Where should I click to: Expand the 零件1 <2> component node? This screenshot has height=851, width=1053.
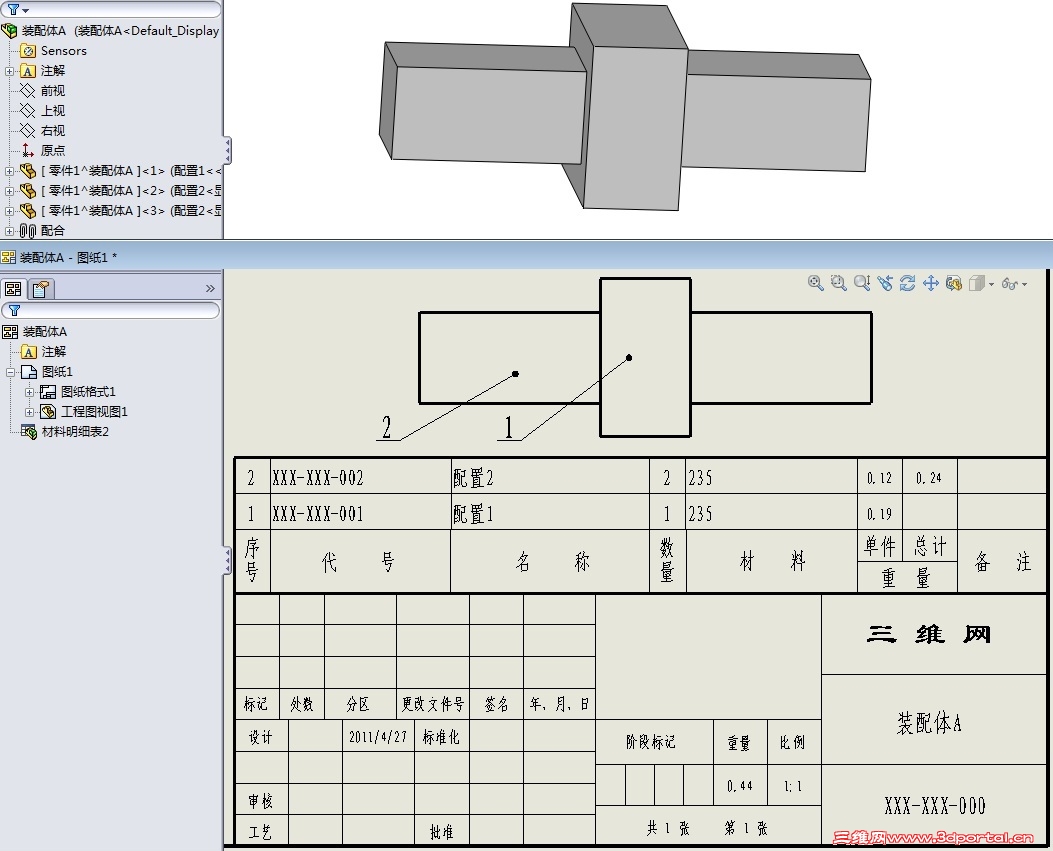(x=9, y=191)
